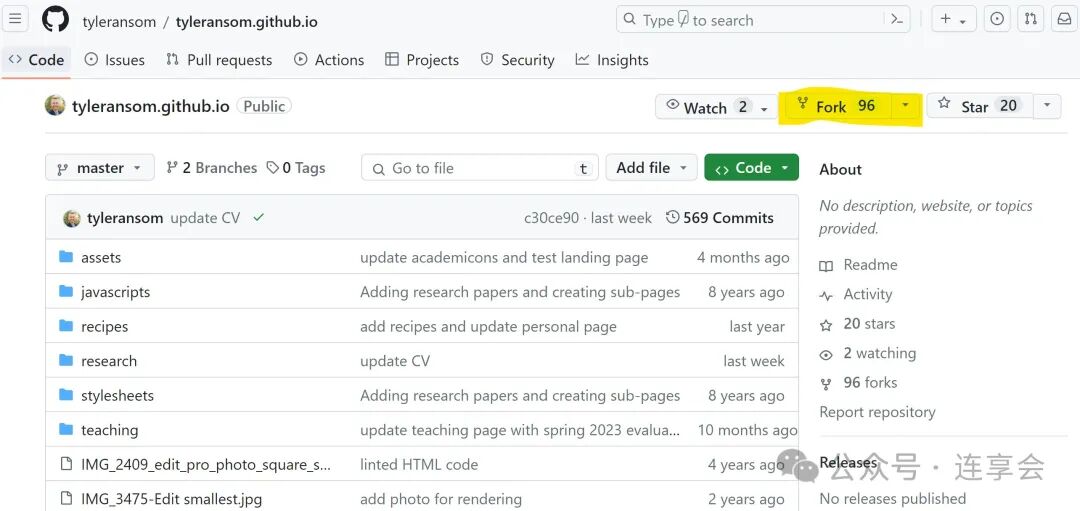This screenshot has width=1080, height=511.
Task: Switch to the Projects tab
Action: (422, 60)
